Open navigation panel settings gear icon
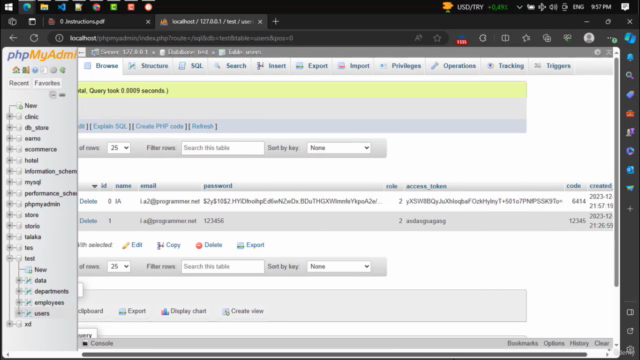This screenshot has height=360, width=640. click(53, 70)
